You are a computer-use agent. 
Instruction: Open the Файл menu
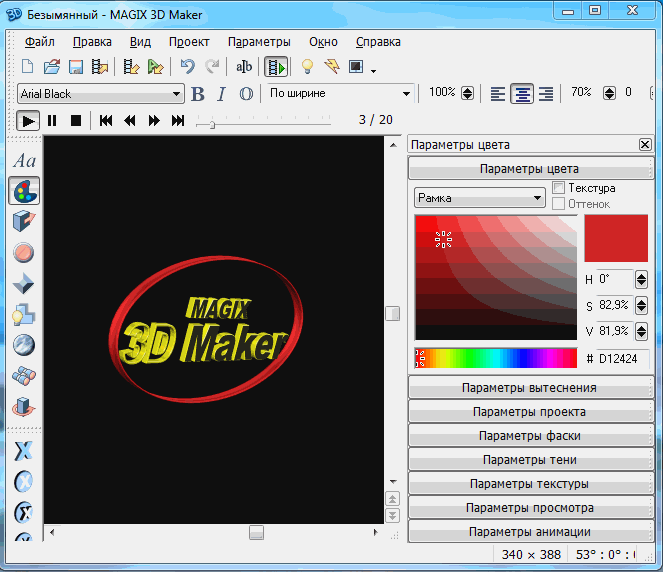click(40, 42)
